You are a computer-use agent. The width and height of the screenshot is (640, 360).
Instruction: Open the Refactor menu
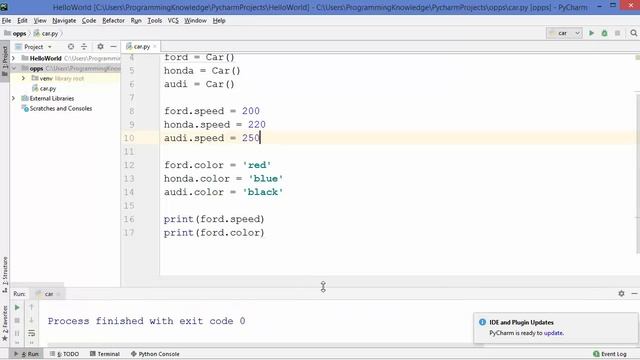coord(113,20)
